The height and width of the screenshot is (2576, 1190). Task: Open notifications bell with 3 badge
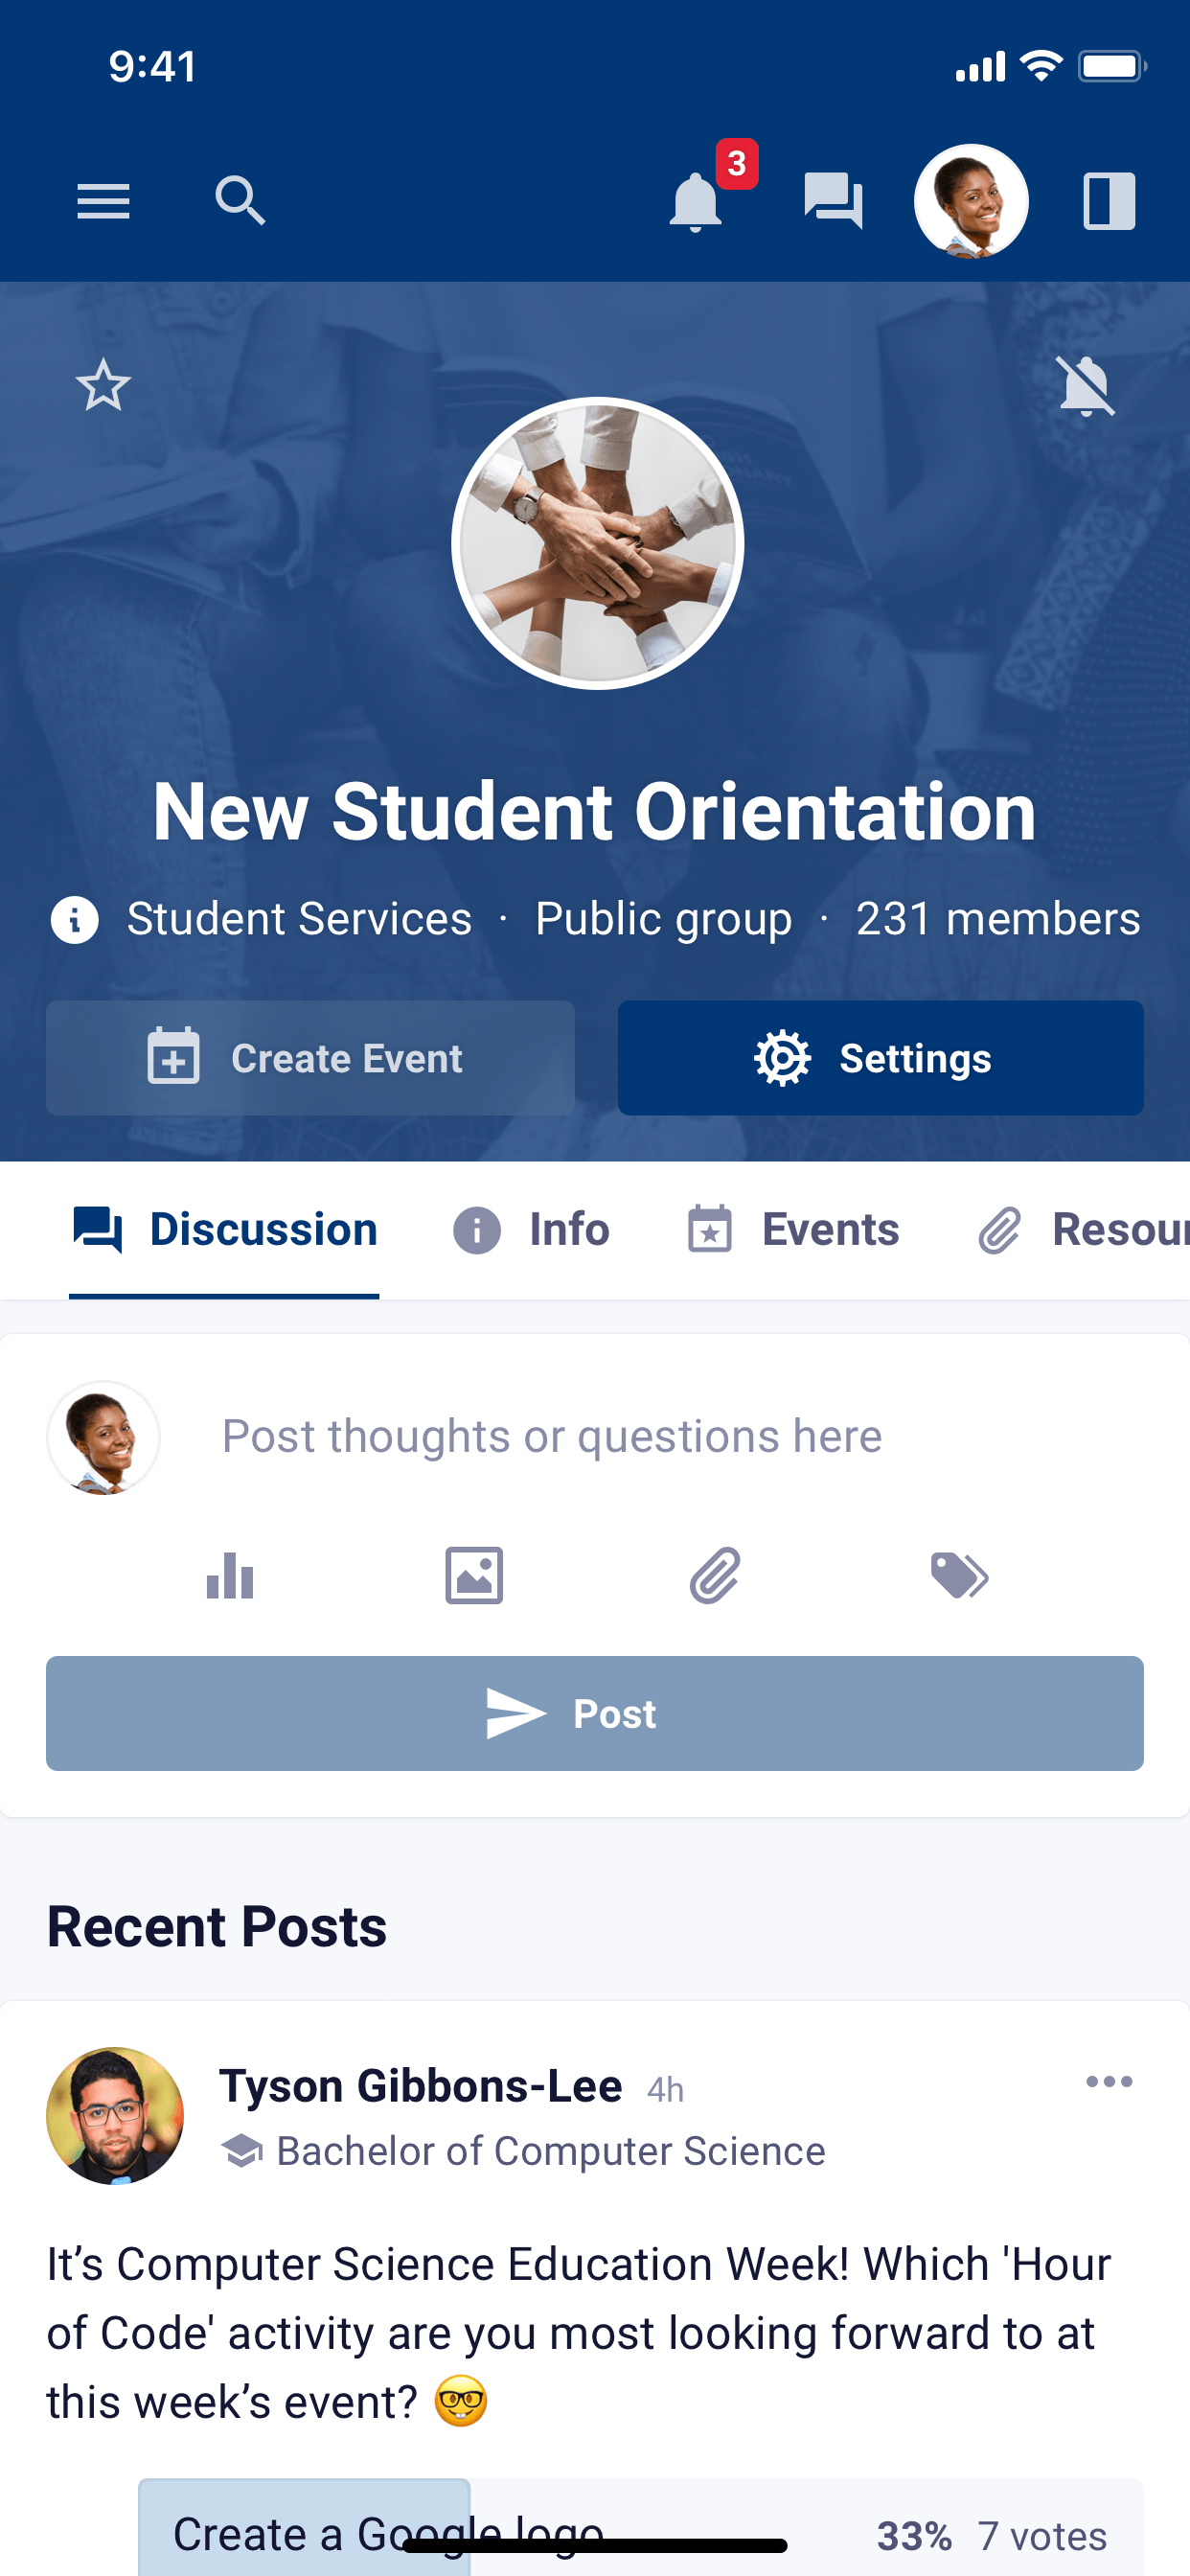[696, 201]
